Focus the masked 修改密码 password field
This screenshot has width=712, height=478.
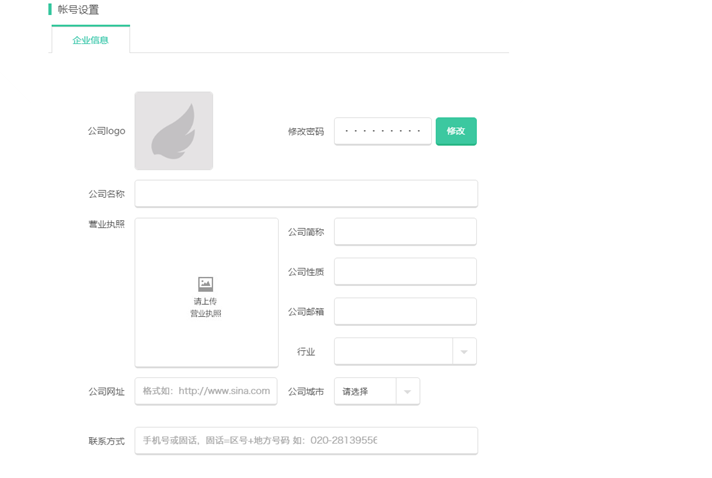[x=382, y=131]
